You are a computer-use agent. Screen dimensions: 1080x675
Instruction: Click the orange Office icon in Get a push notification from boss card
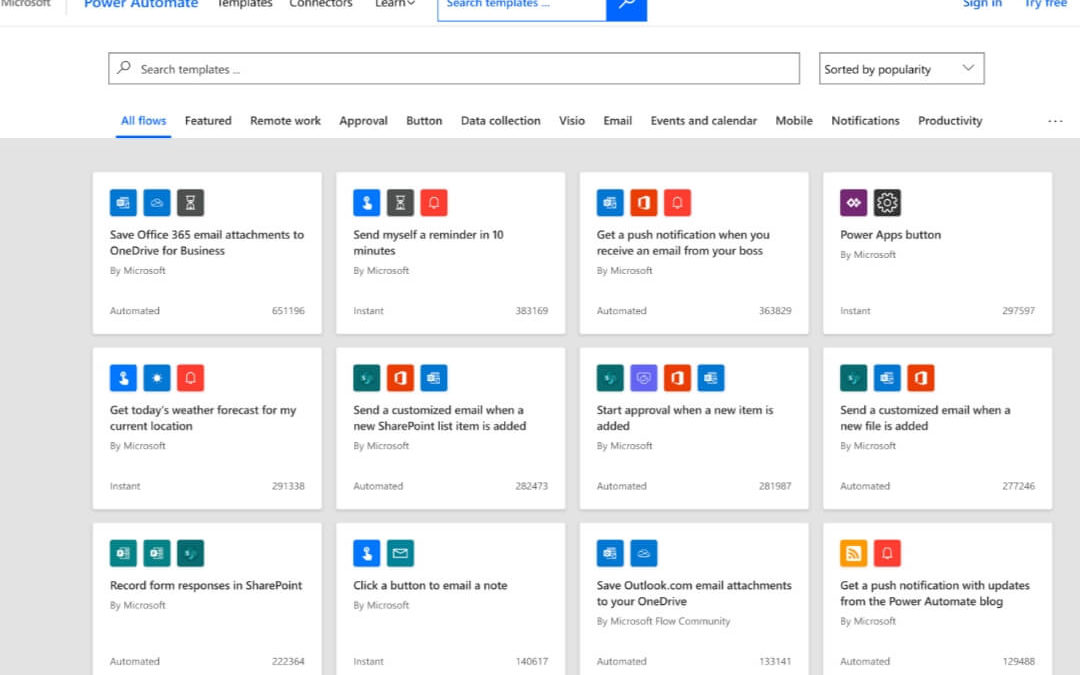pyautogui.click(x=644, y=202)
